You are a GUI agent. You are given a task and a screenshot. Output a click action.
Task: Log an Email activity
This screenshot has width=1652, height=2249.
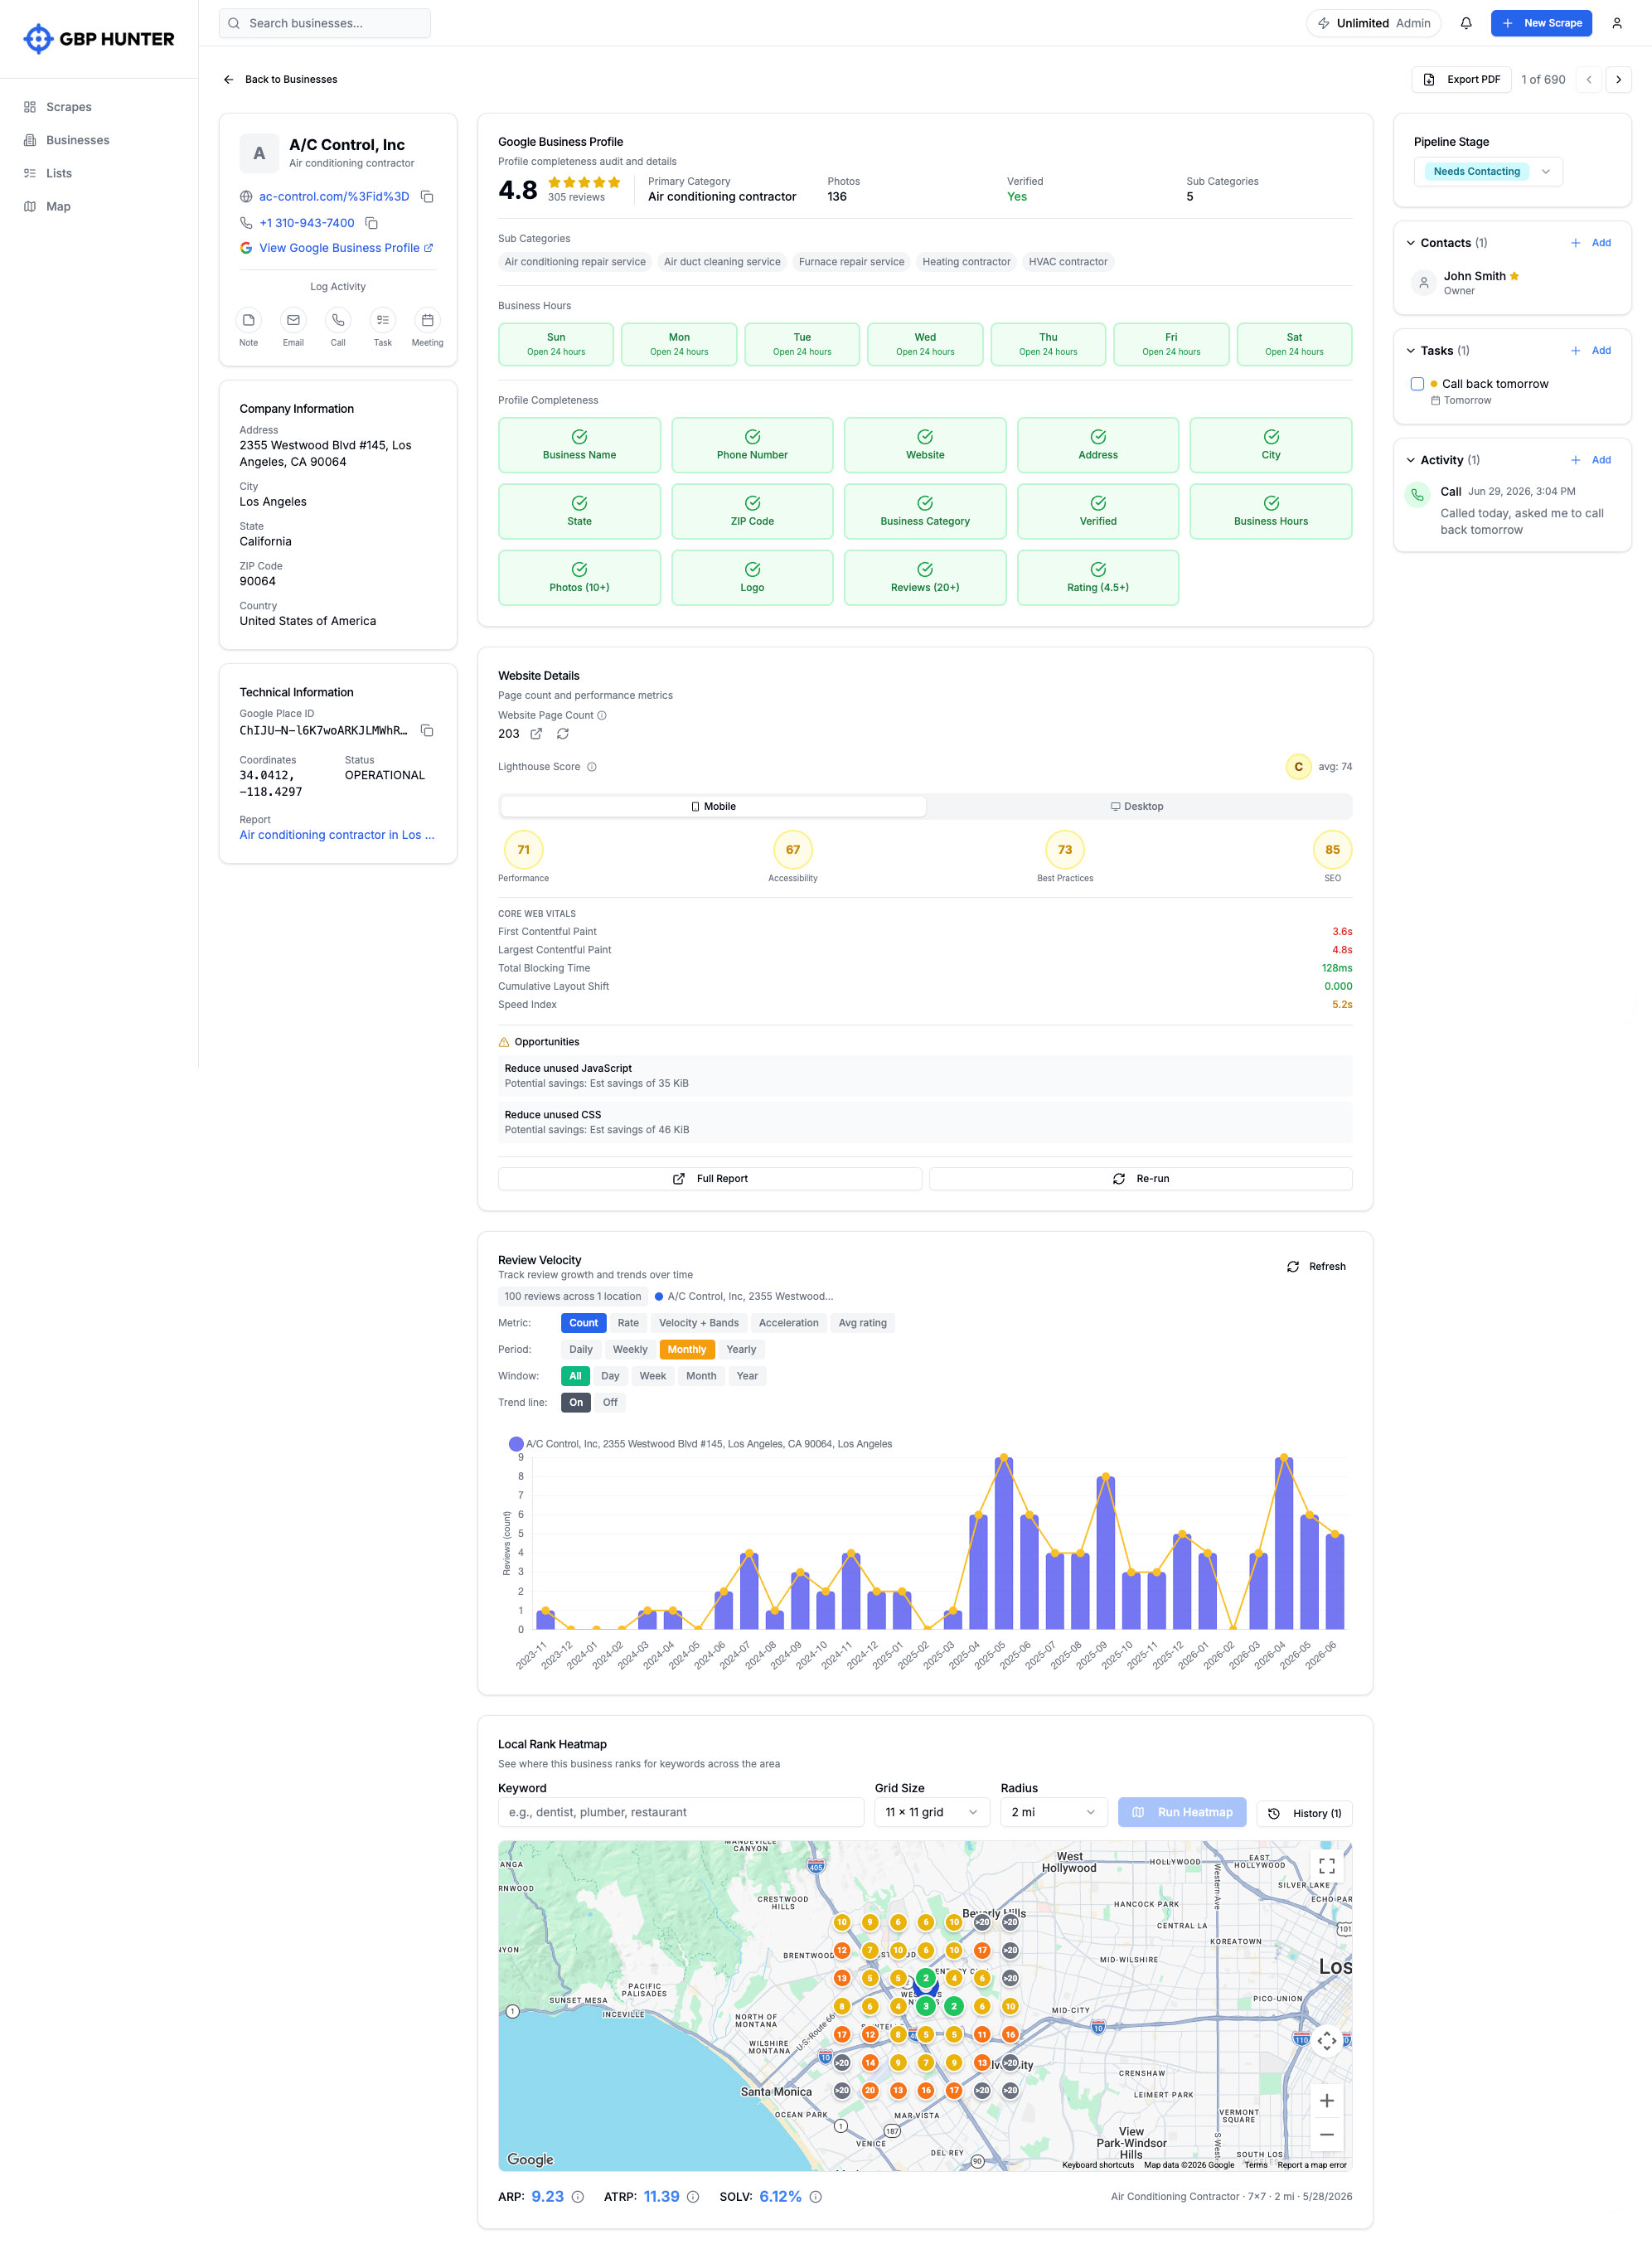pos(293,320)
